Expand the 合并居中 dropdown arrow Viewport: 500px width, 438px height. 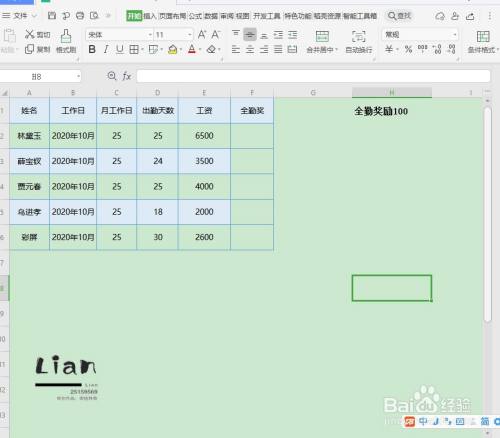[337, 50]
